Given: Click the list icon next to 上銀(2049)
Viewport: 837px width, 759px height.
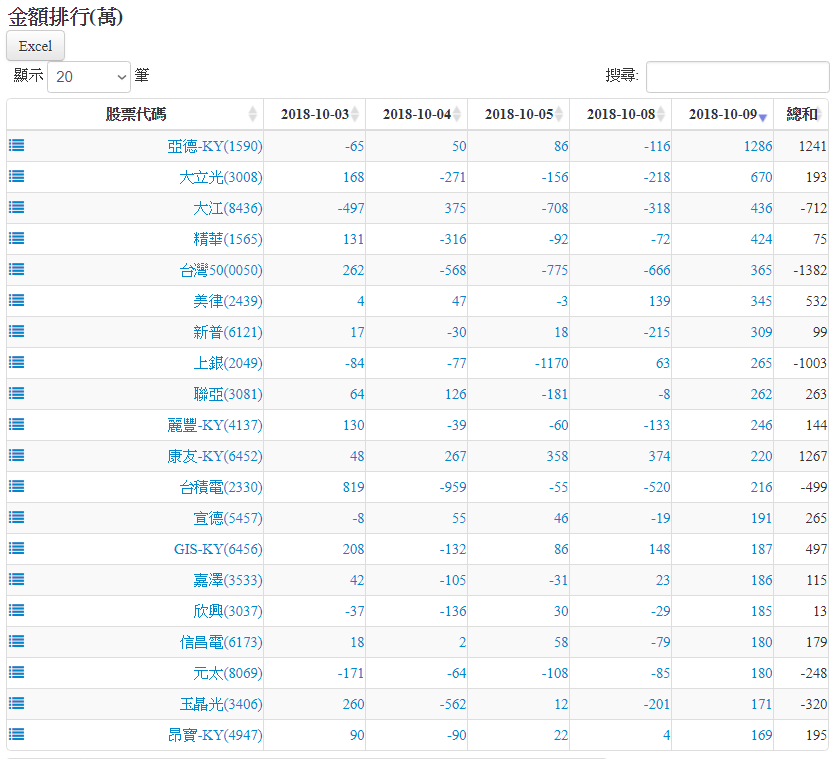Looking at the screenshot, I should pos(16,363).
